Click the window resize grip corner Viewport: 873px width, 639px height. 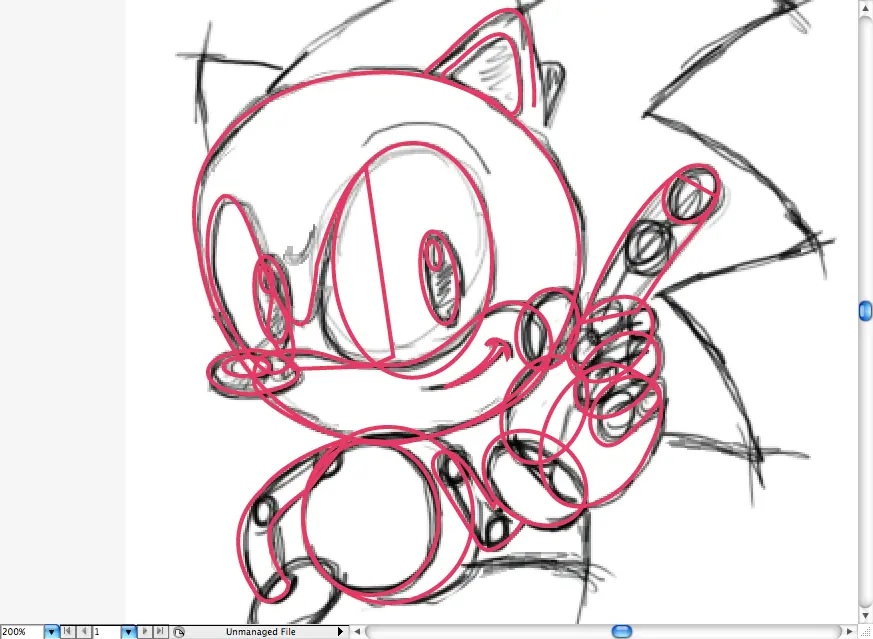[x=866, y=632]
